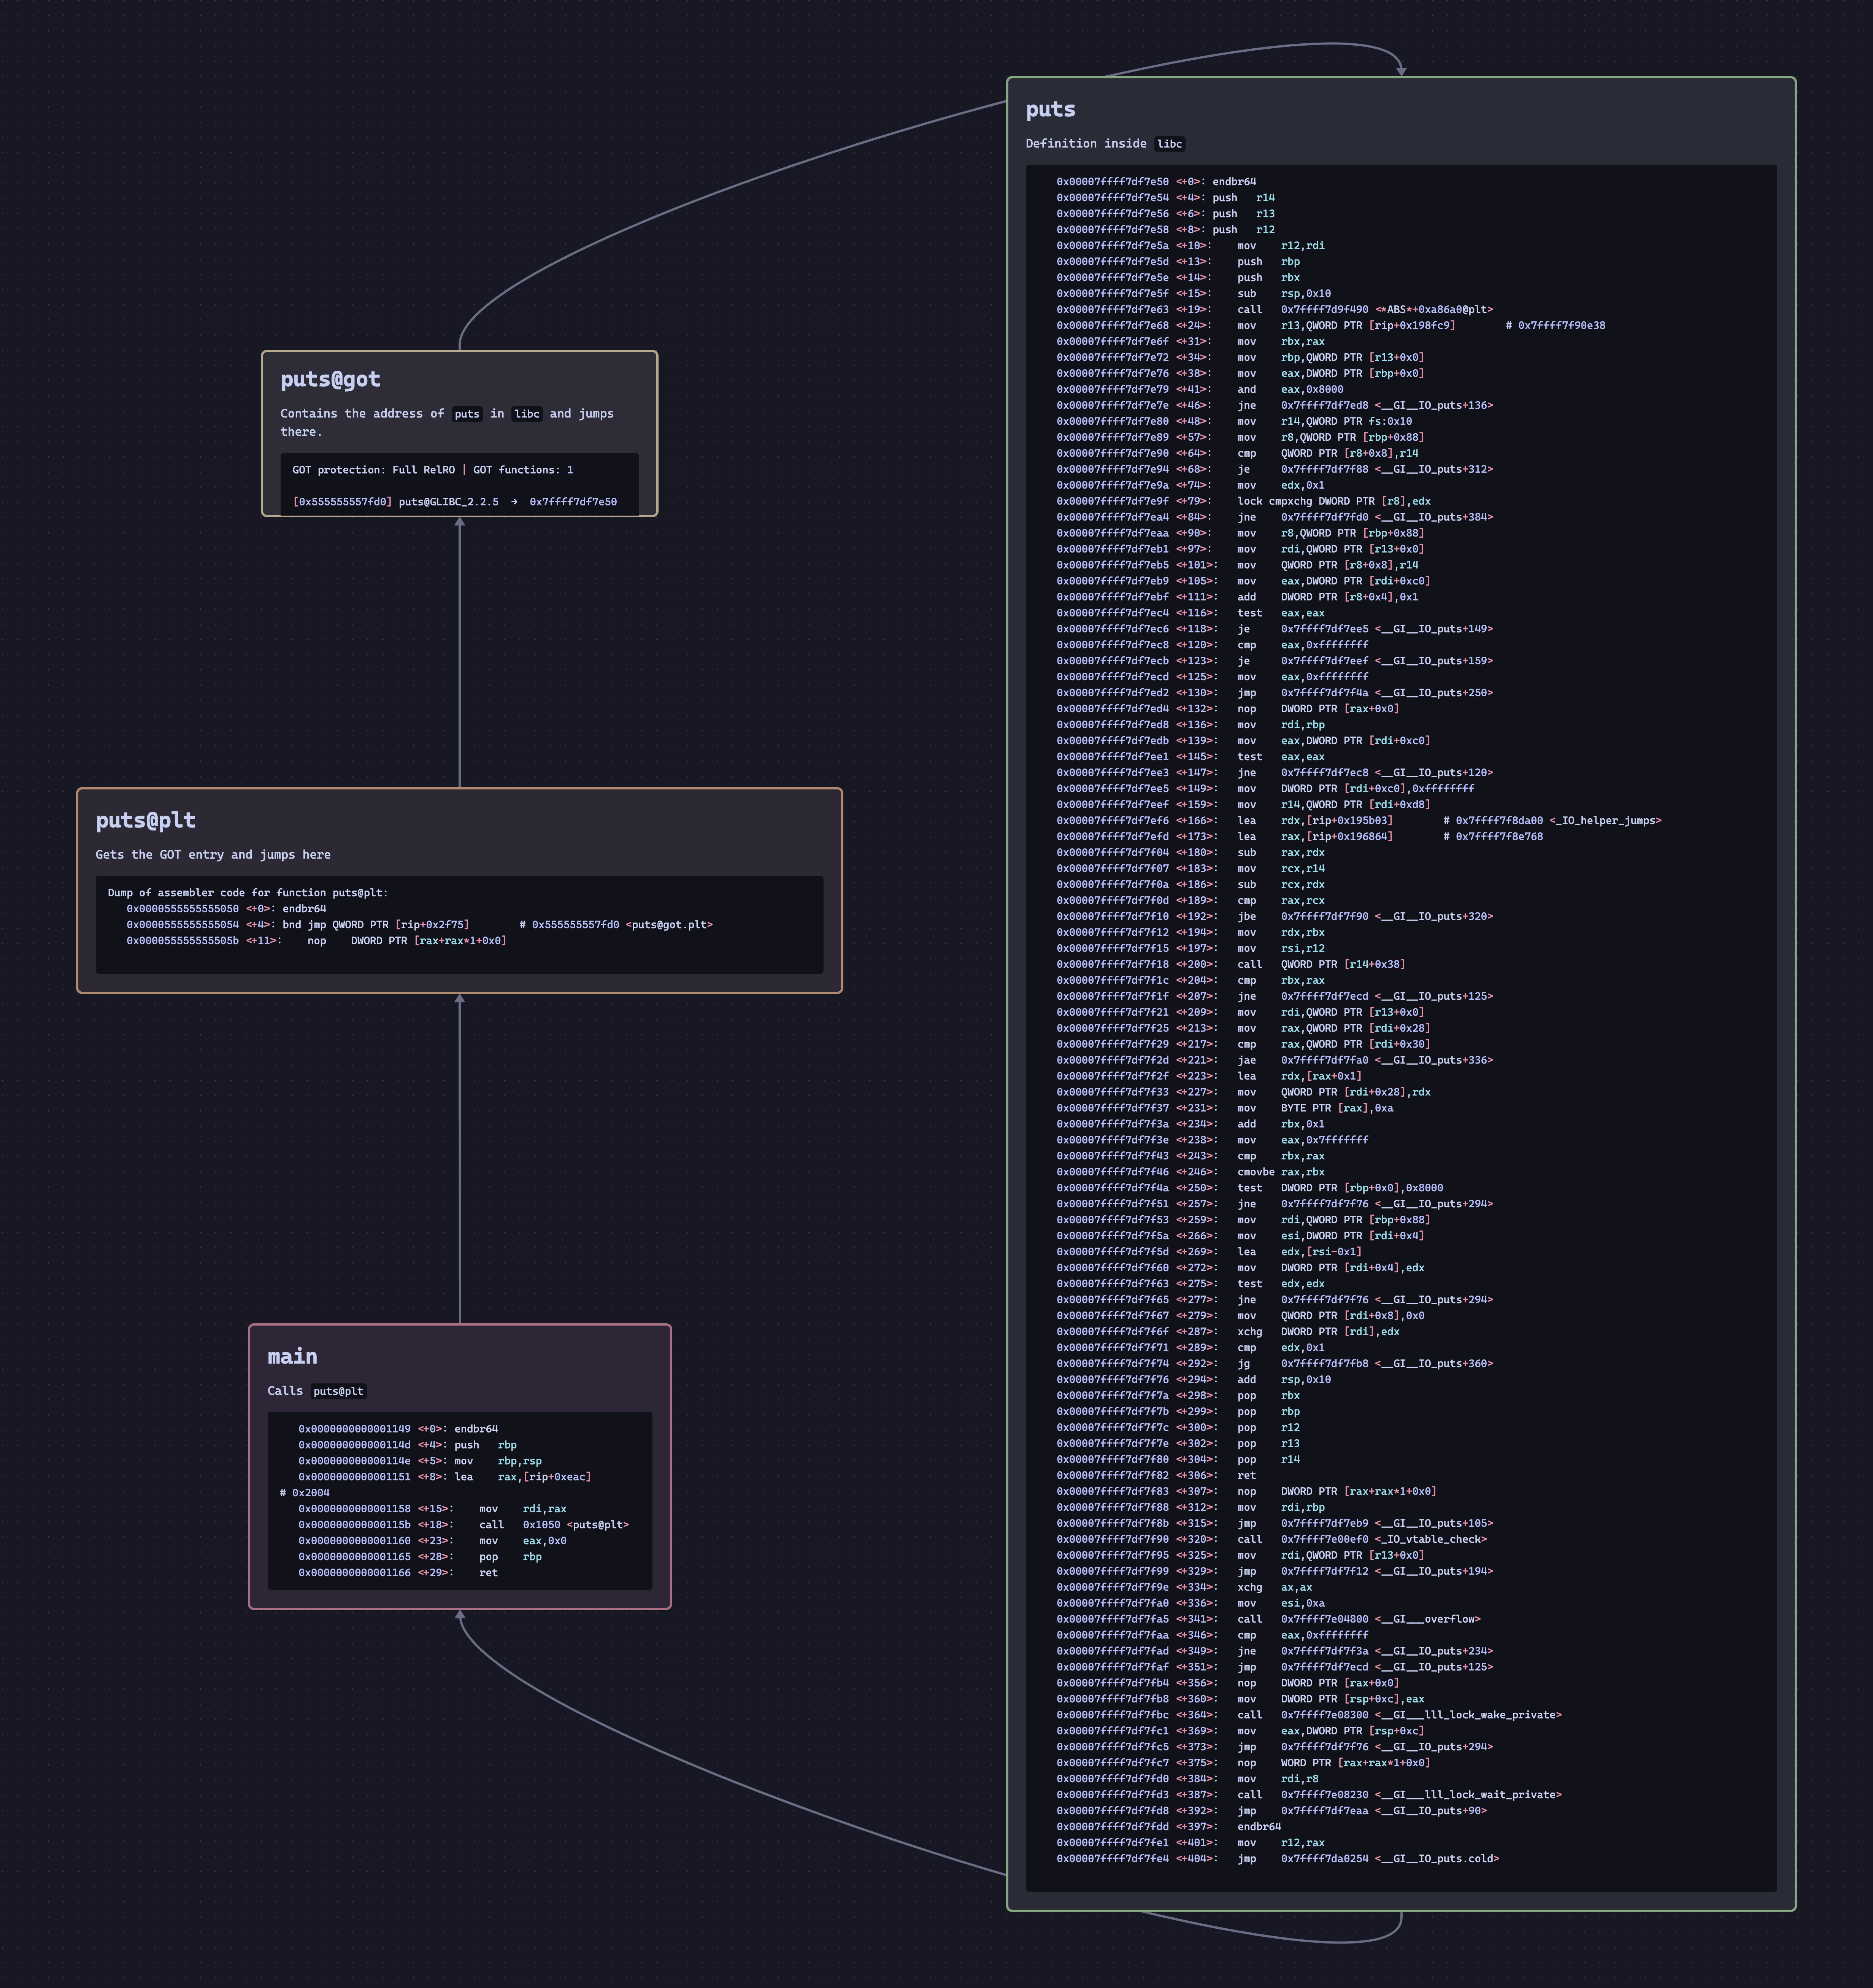Click 'mov r12,rax' at <+401>
The image size is (1873, 1988).
coord(1281,1843)
